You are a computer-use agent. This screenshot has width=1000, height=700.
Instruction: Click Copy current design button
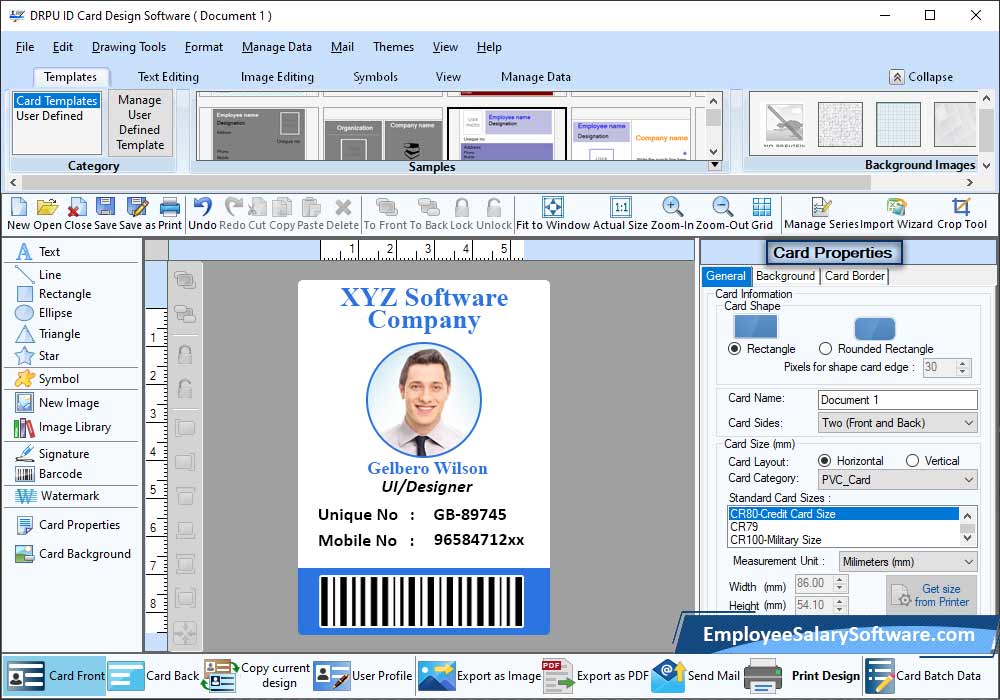point(257,676)
